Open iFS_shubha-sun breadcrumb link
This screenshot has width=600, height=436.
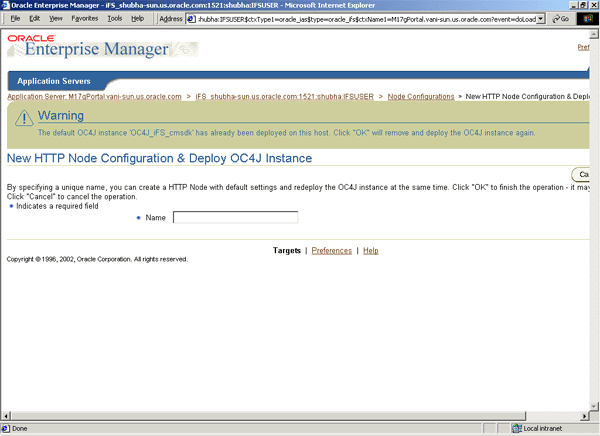click(284, 96)
